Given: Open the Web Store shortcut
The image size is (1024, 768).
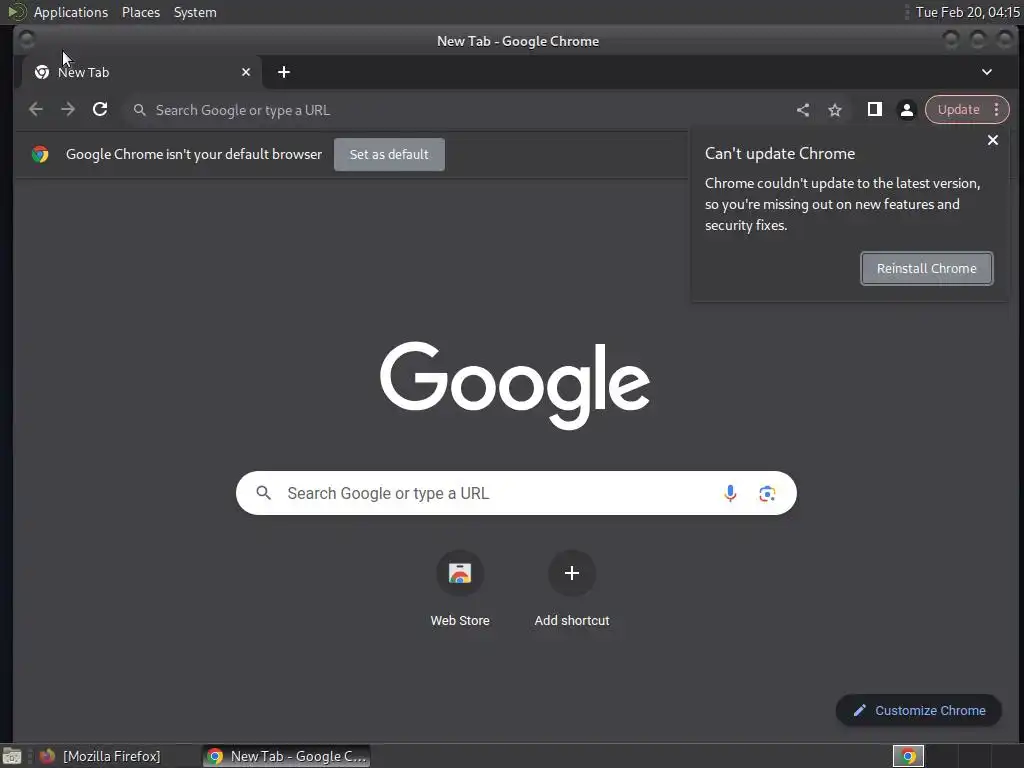Looking at the screenshot, I should click(460, 589).
